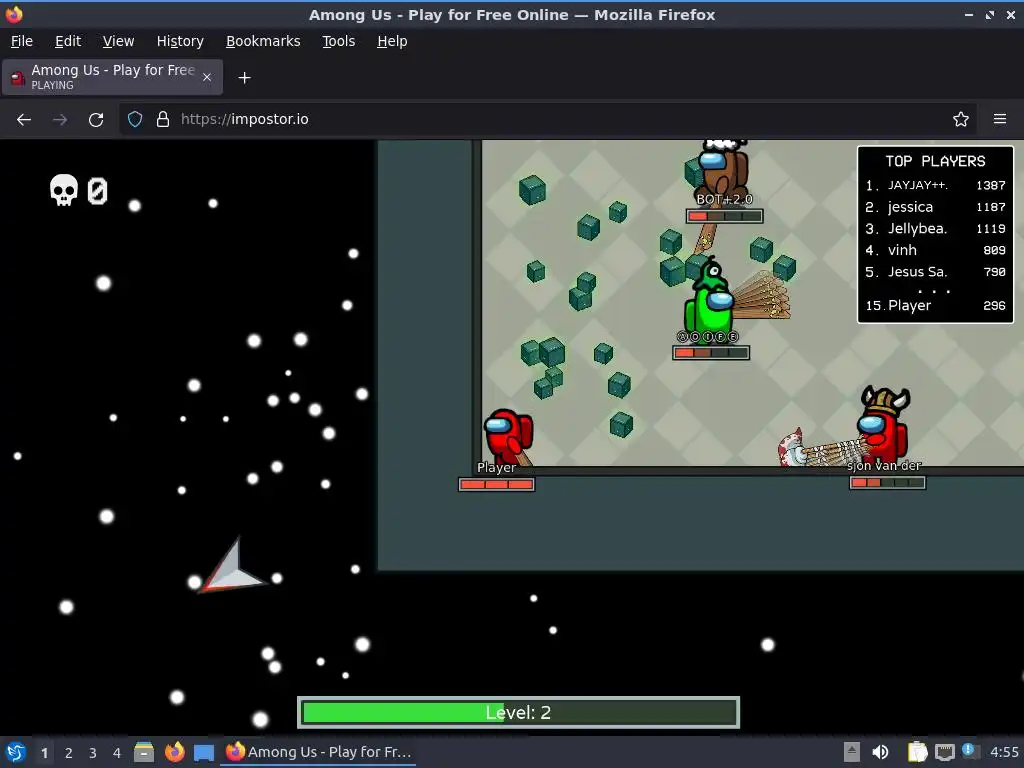Launch Firefox from taskbar icon
This screenshot has height=768, width=1024.
(x=174, y=752)
